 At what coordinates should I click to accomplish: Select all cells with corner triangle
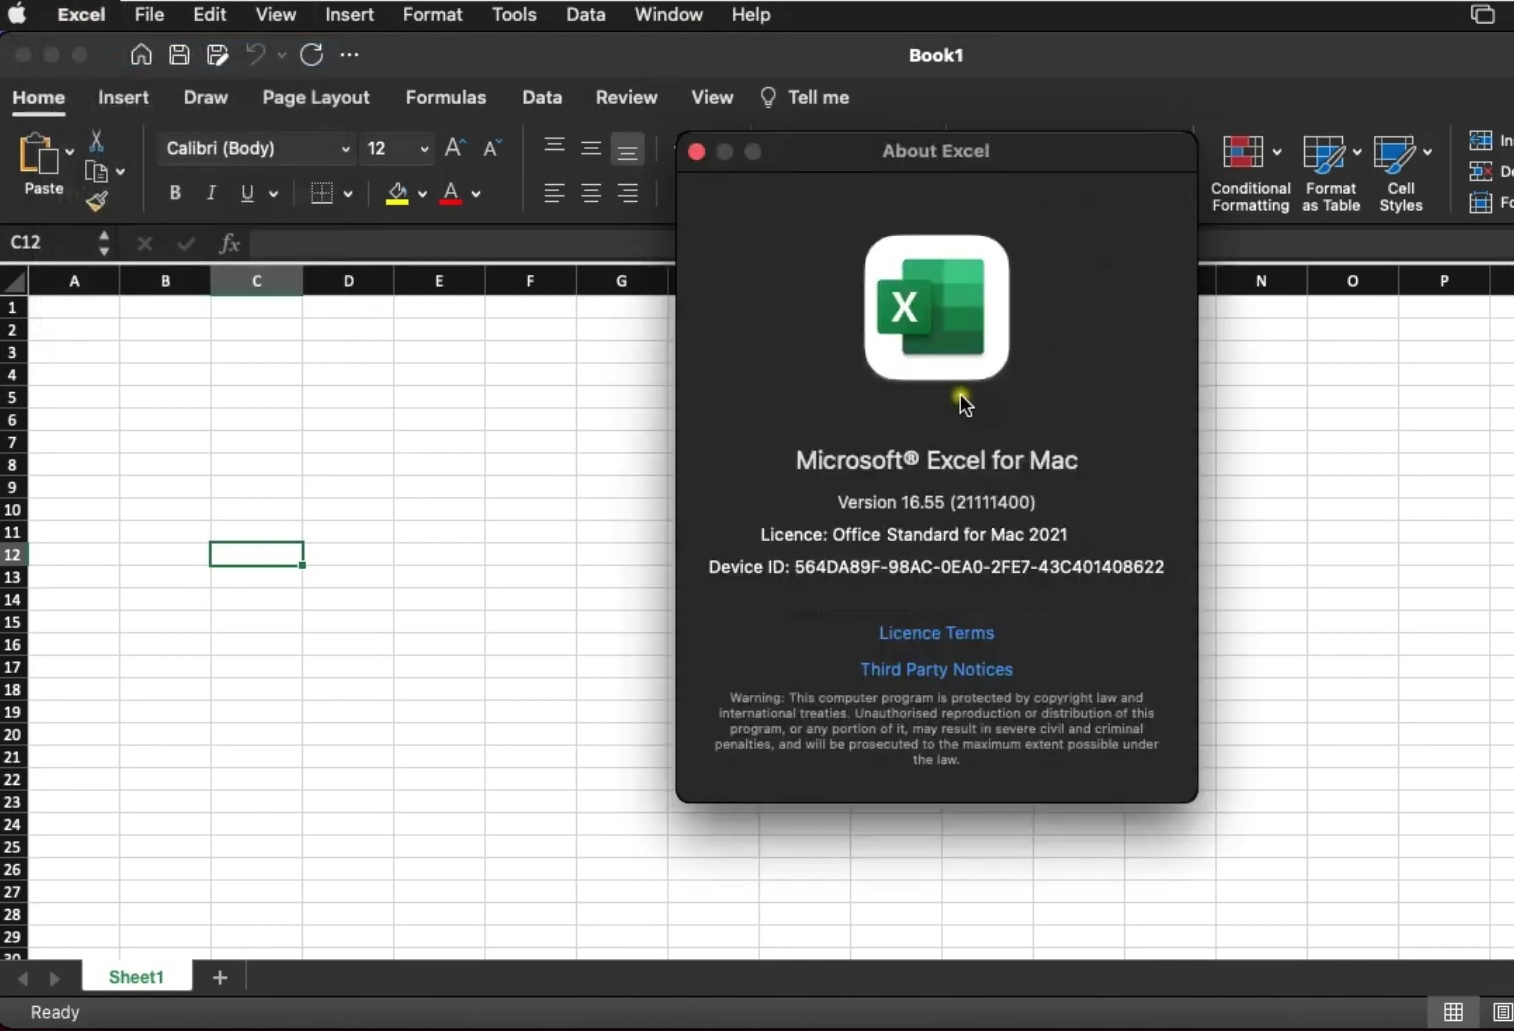coord(14,281)
